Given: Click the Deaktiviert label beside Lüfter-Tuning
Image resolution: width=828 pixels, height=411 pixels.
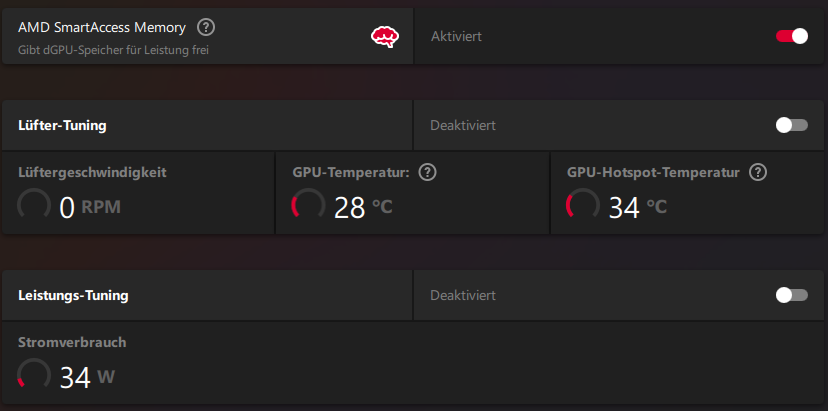Looking at the screenshot, I should (463, 126).
